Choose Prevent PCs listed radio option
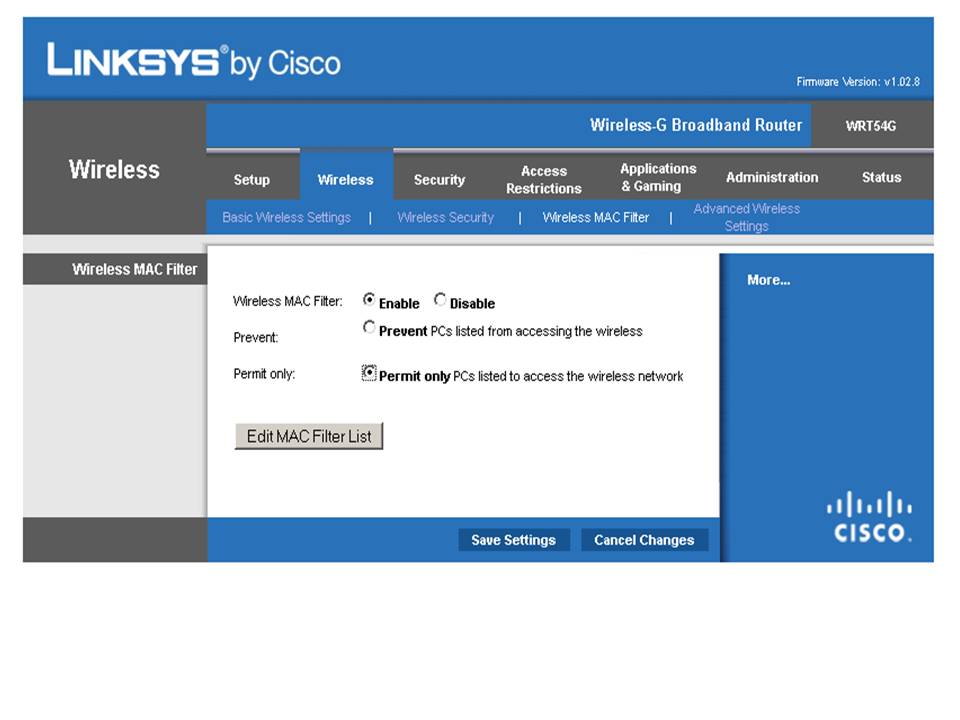Image resolution: width=960 pixels, height=720 pixels. [369, 328]
